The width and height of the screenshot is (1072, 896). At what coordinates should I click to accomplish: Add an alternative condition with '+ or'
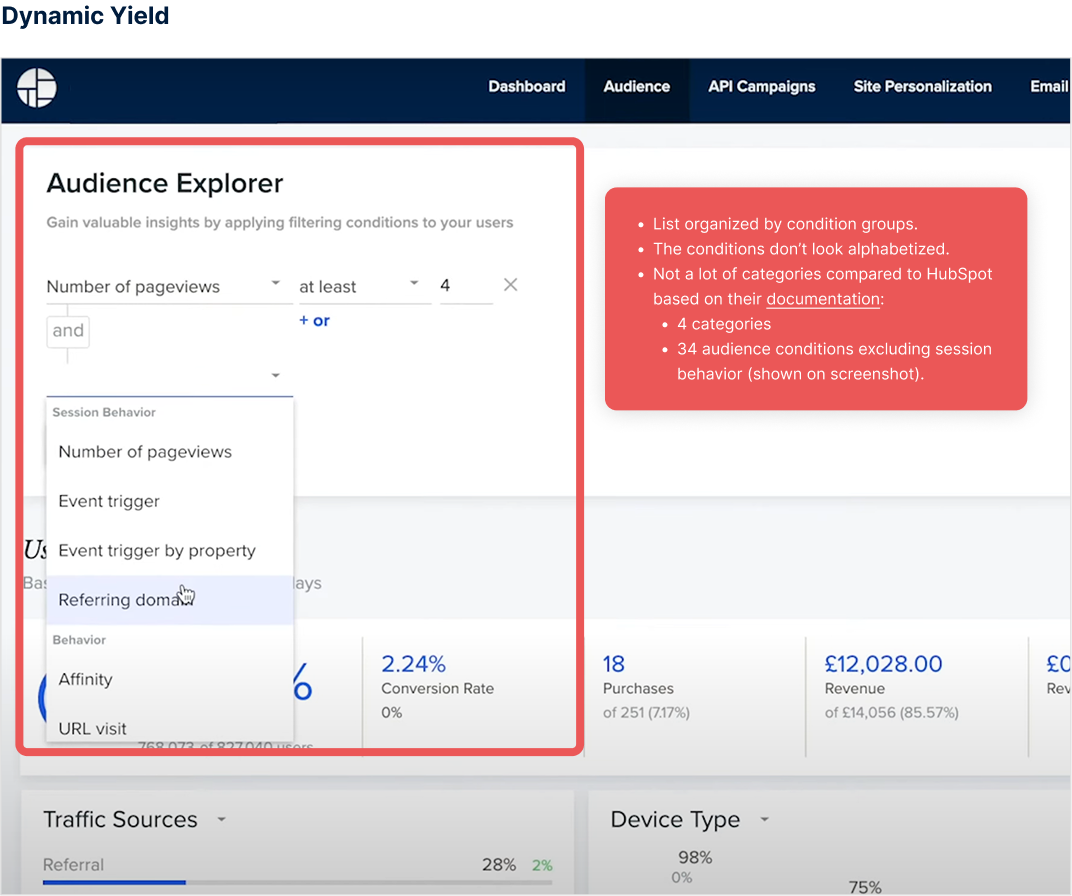(314, 321)
